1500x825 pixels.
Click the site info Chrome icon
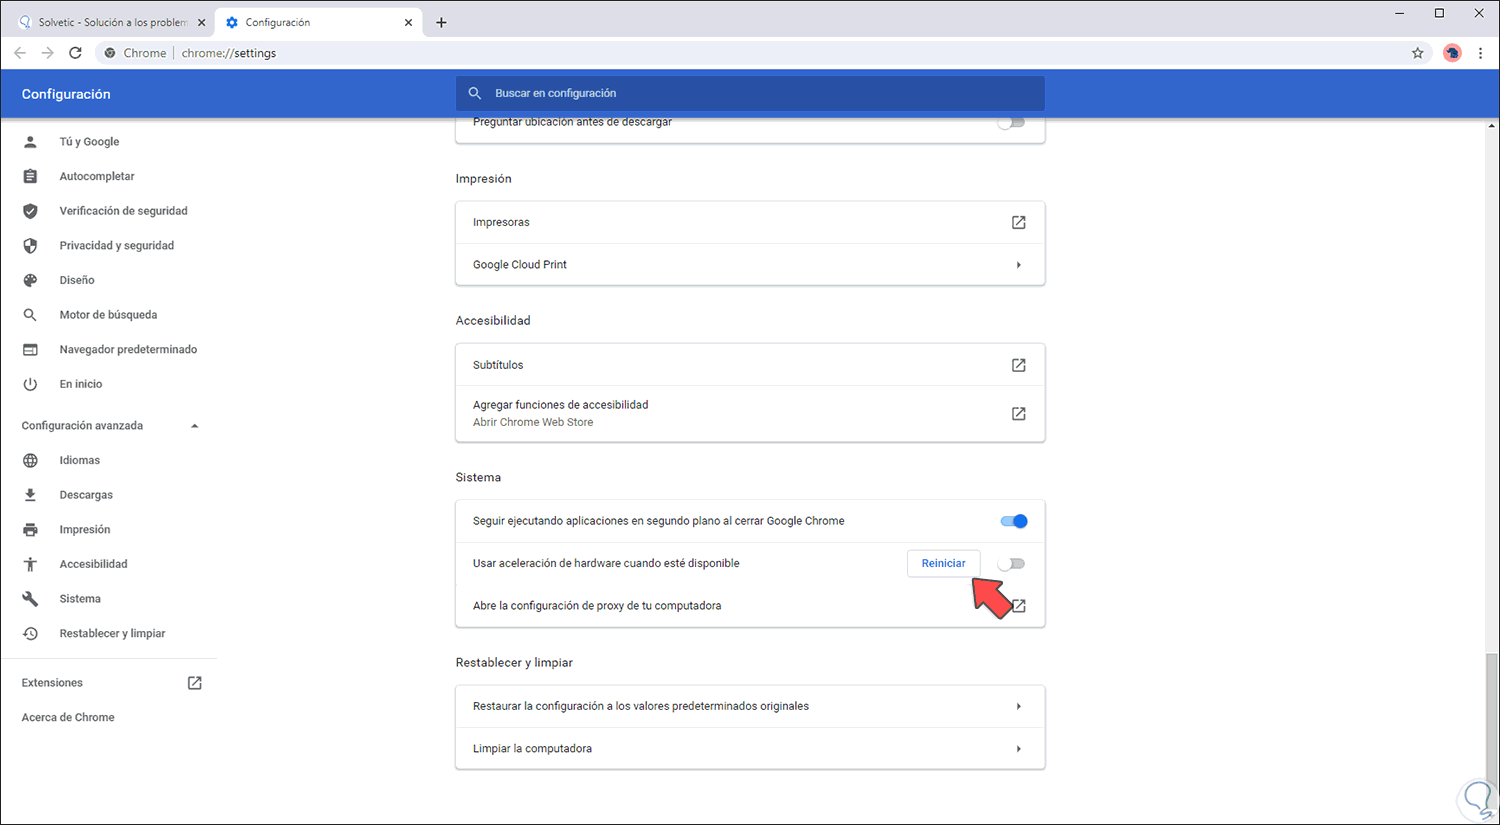(x=110, y=53)
